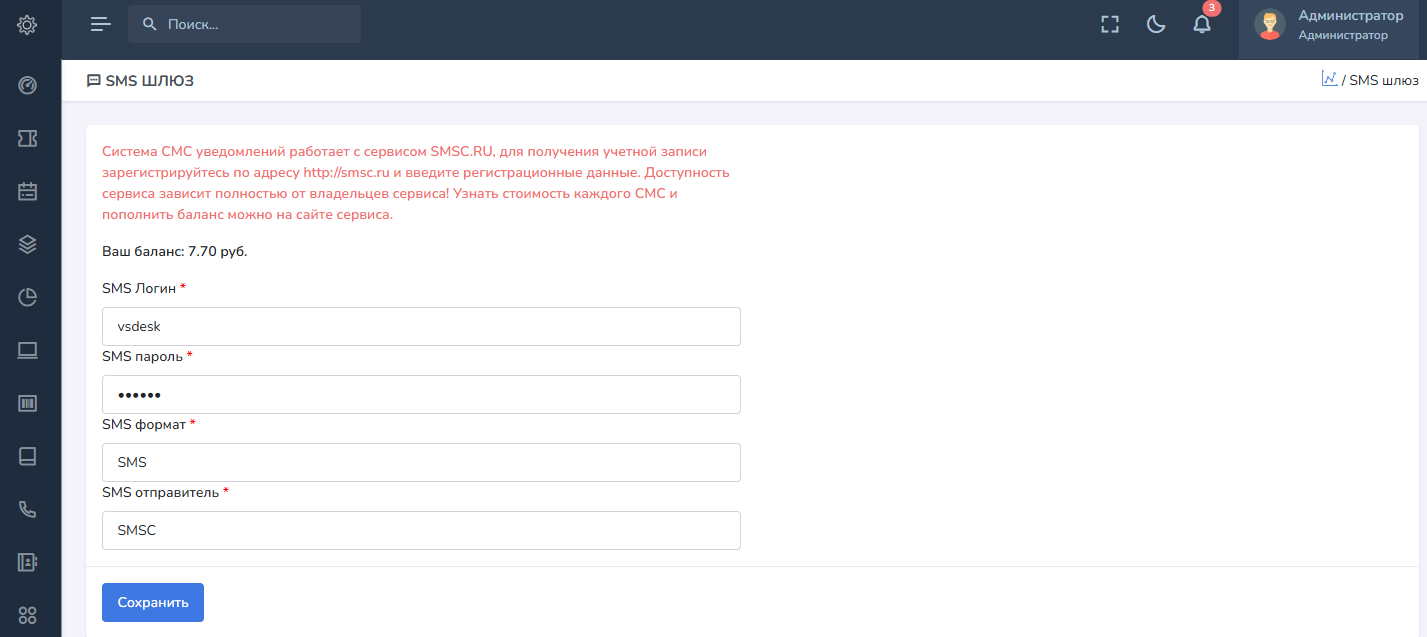Image resolution: width=1427 pixels, height=637 pixels.
Task: Open the notifications bell dropdown
Action: (1202, 25)
